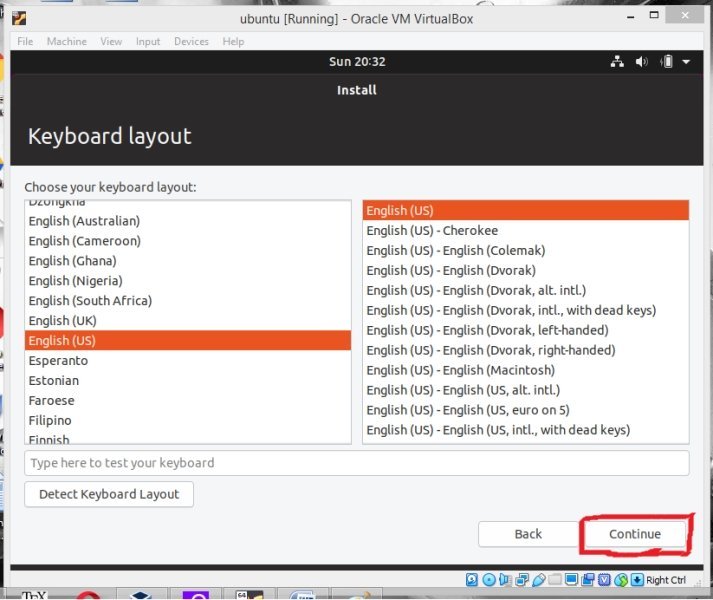The height and width of the screenshot is (600, 713).
Task: Click the VirtualBox hard disk activity icon
Action: 472,580
